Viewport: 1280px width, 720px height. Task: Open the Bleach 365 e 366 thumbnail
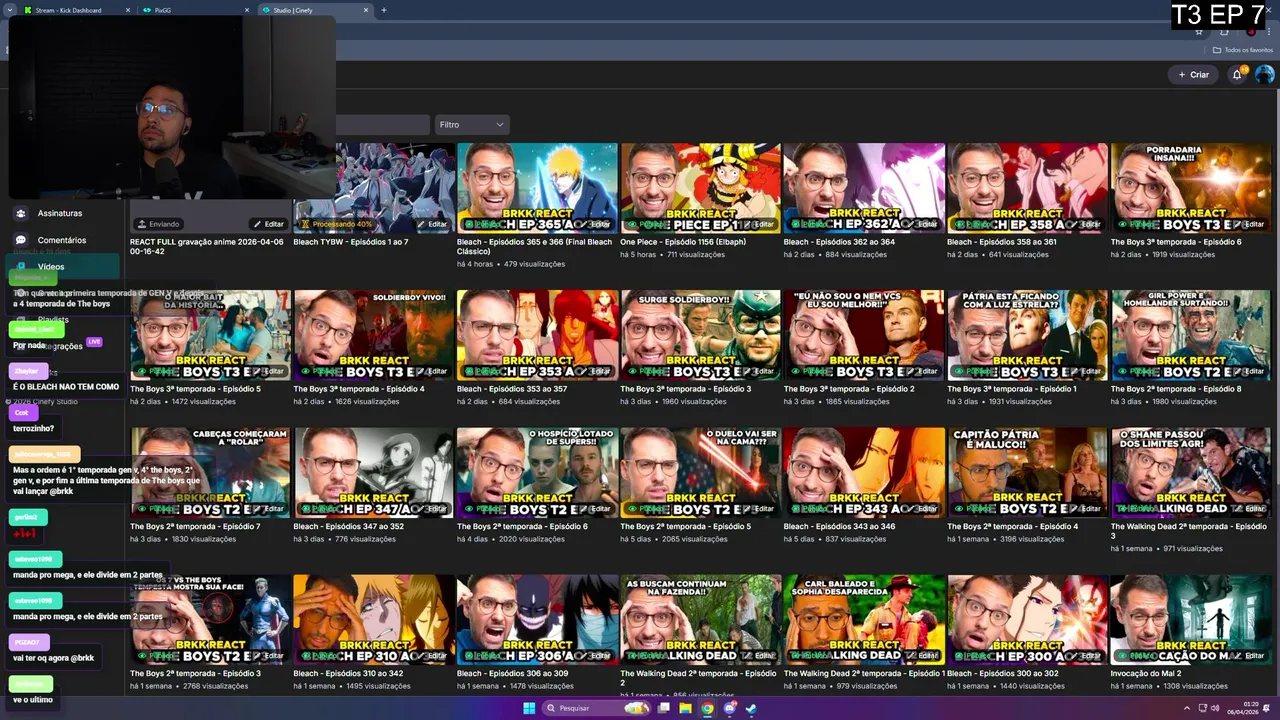[x=537, y=187]
